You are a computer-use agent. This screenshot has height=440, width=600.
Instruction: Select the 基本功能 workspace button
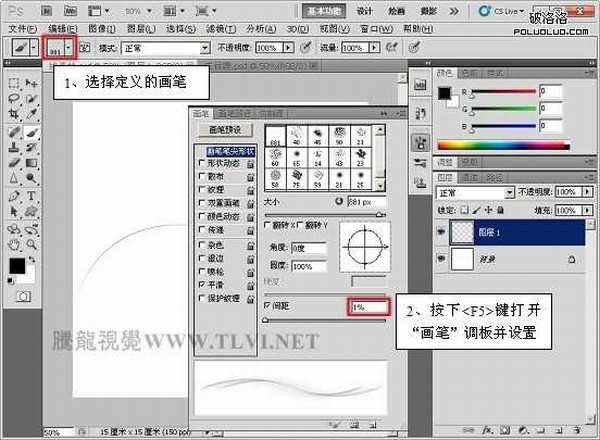pos(324,11)
